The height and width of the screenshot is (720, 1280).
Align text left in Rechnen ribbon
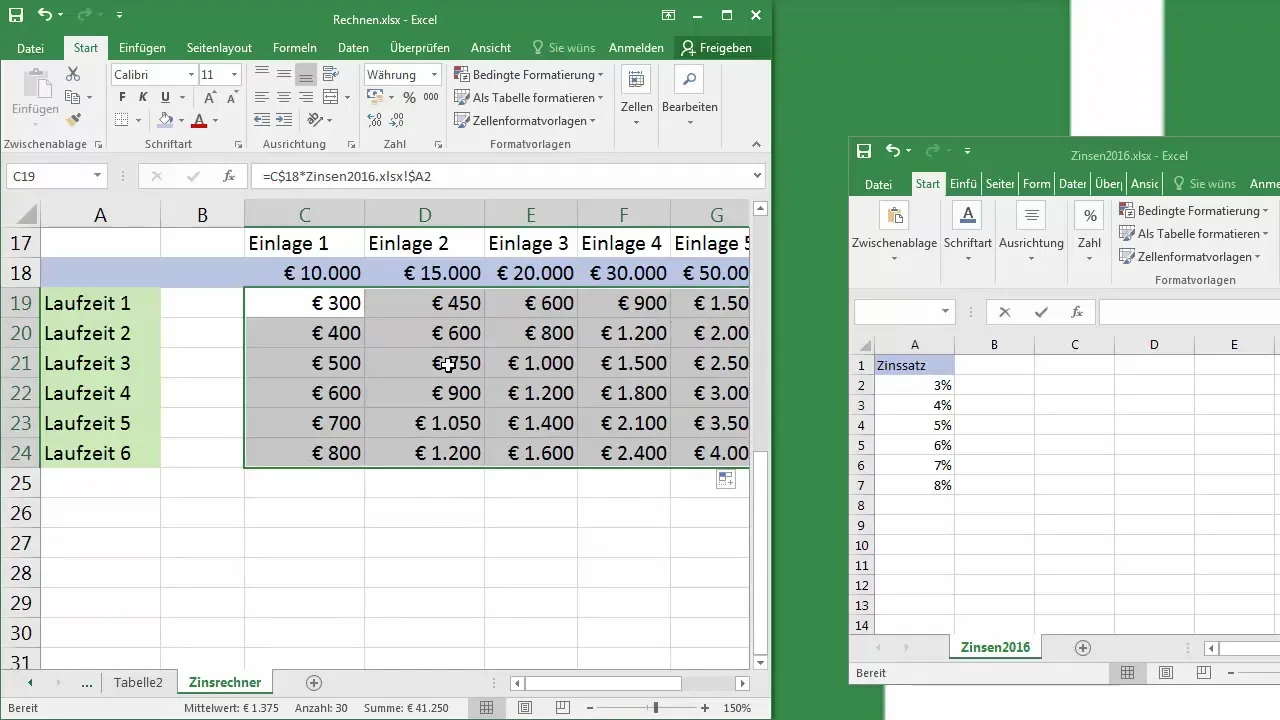coord(262,97)
